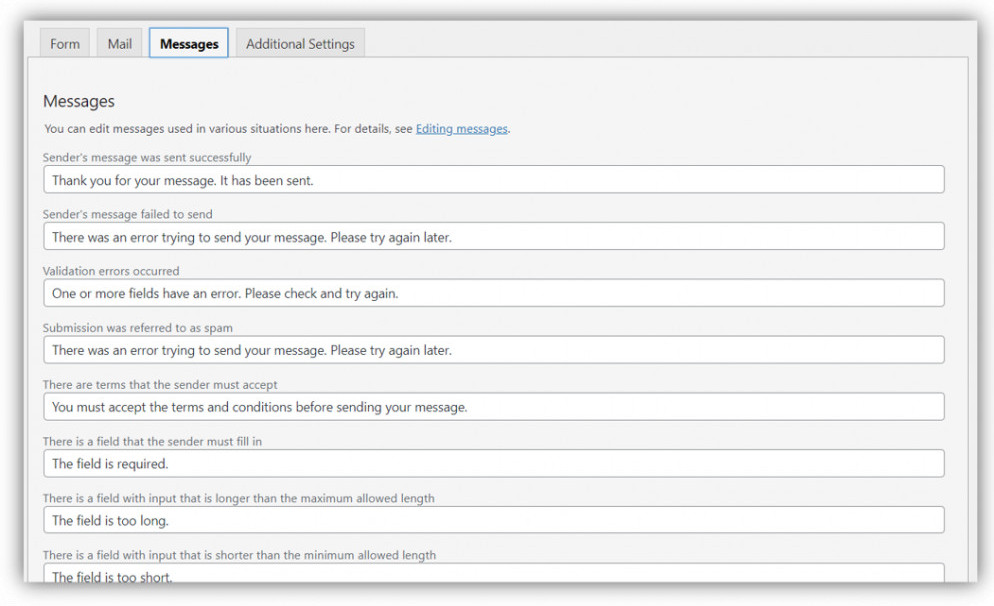Click the 'longer than the maximum allowed length' label

pos(238,498)
